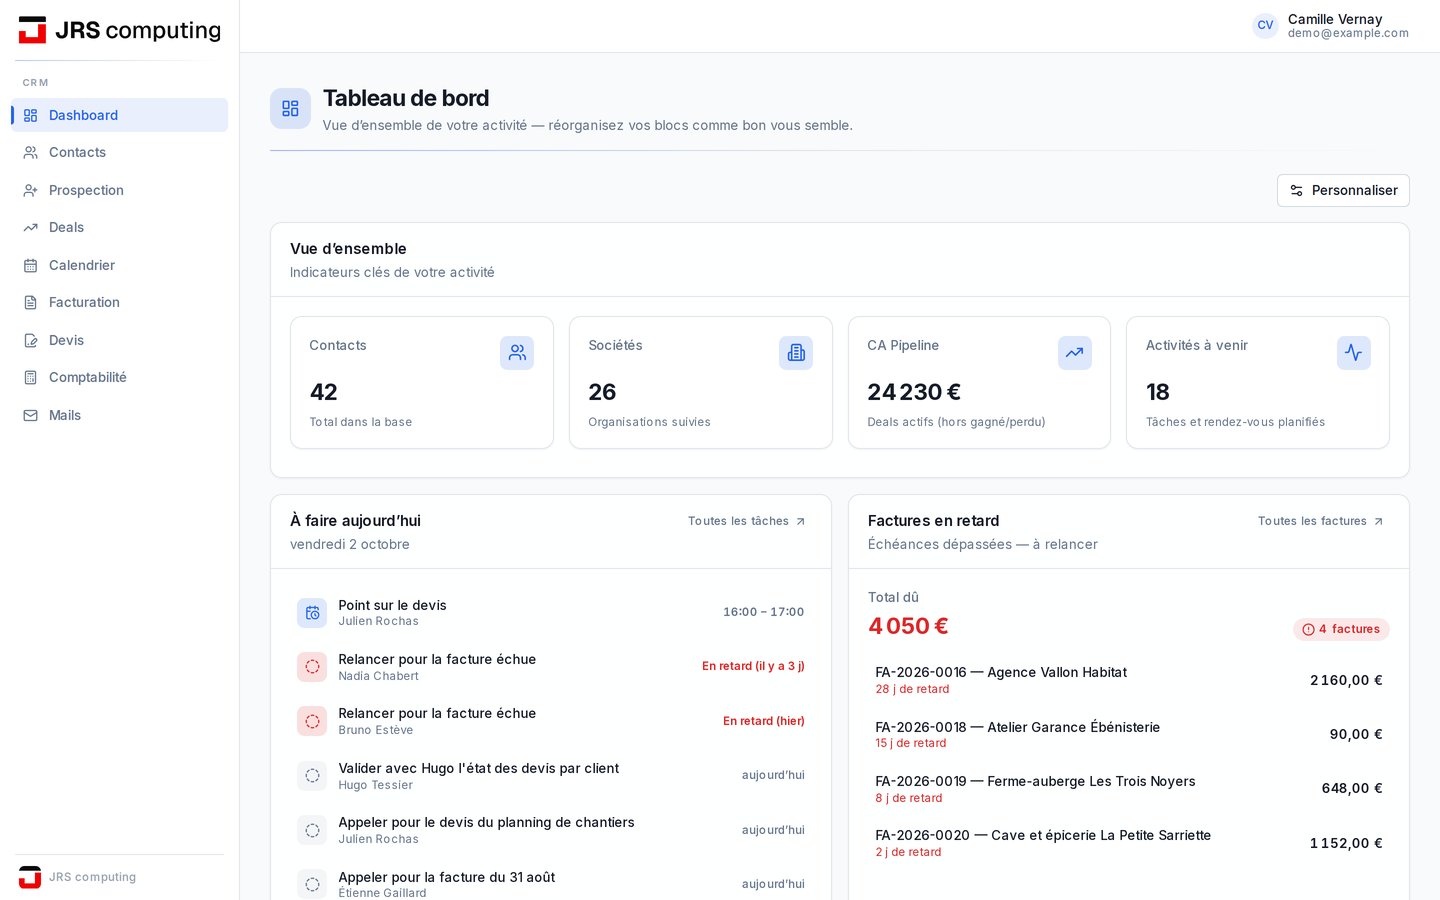Click the CA Pipeline value 24 230 €
Screen dimensions: 1440x900
pyautogui.click(x=914, y=392)
